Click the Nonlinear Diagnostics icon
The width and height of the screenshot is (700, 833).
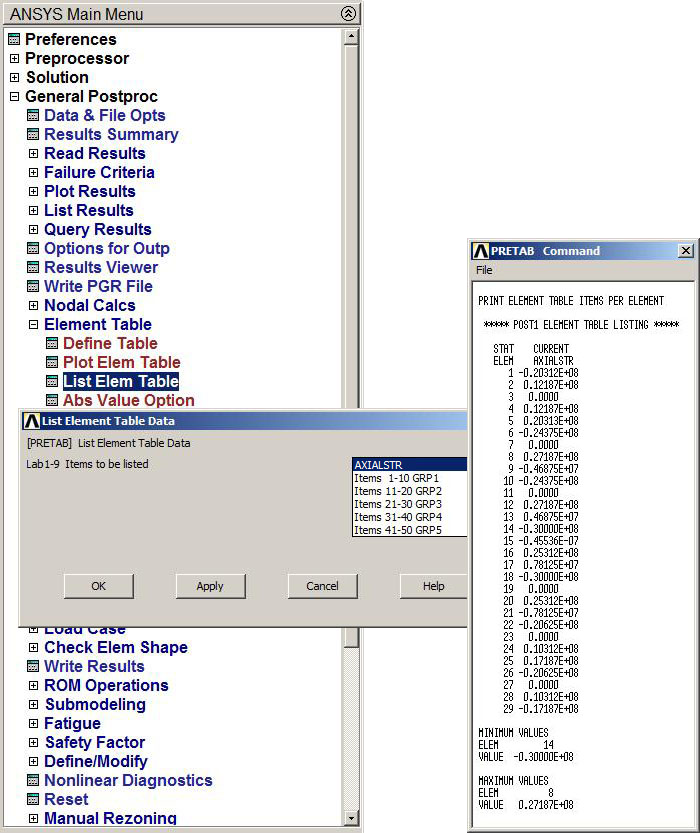[x=33, y=780]
